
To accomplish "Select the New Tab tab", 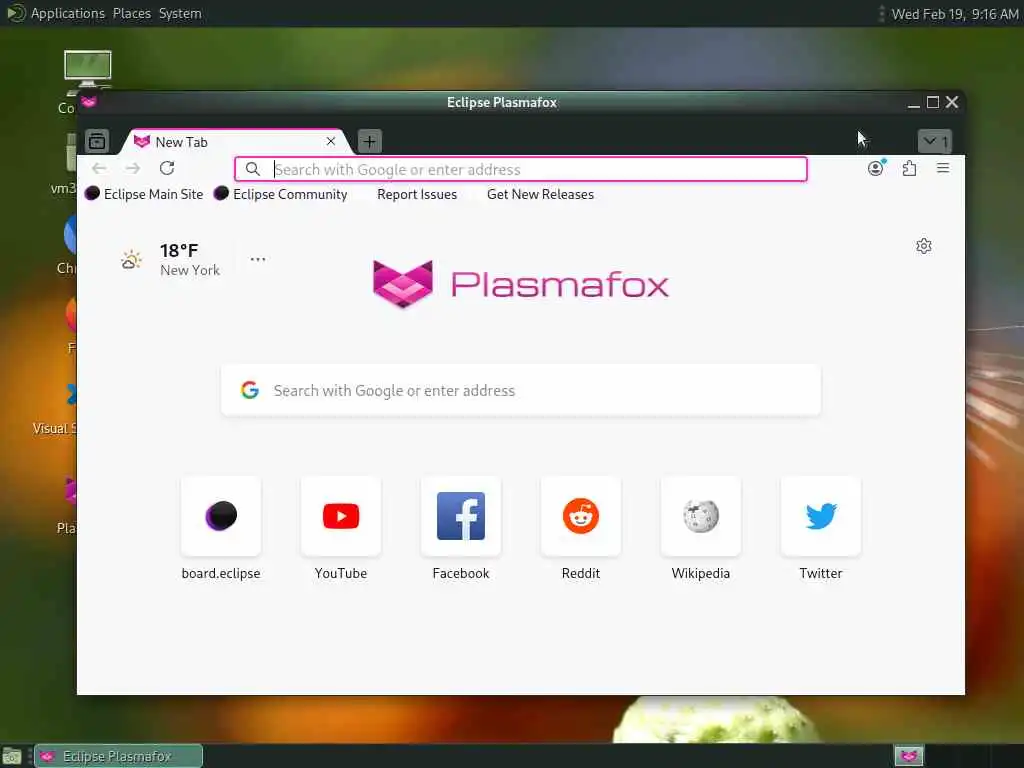I will (x=236, y=142).
